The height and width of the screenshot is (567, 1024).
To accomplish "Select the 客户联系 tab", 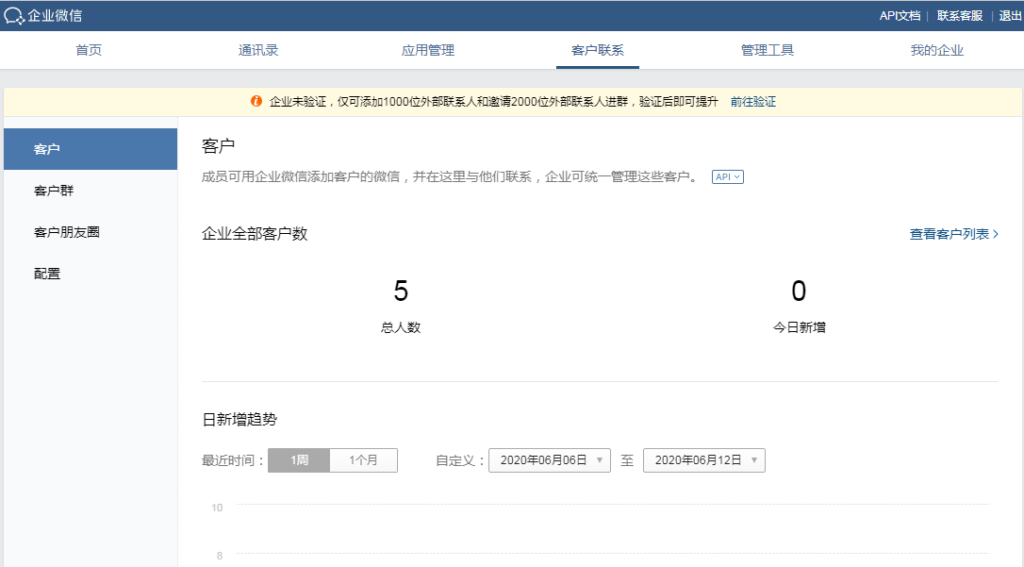I will coord(598,50).
